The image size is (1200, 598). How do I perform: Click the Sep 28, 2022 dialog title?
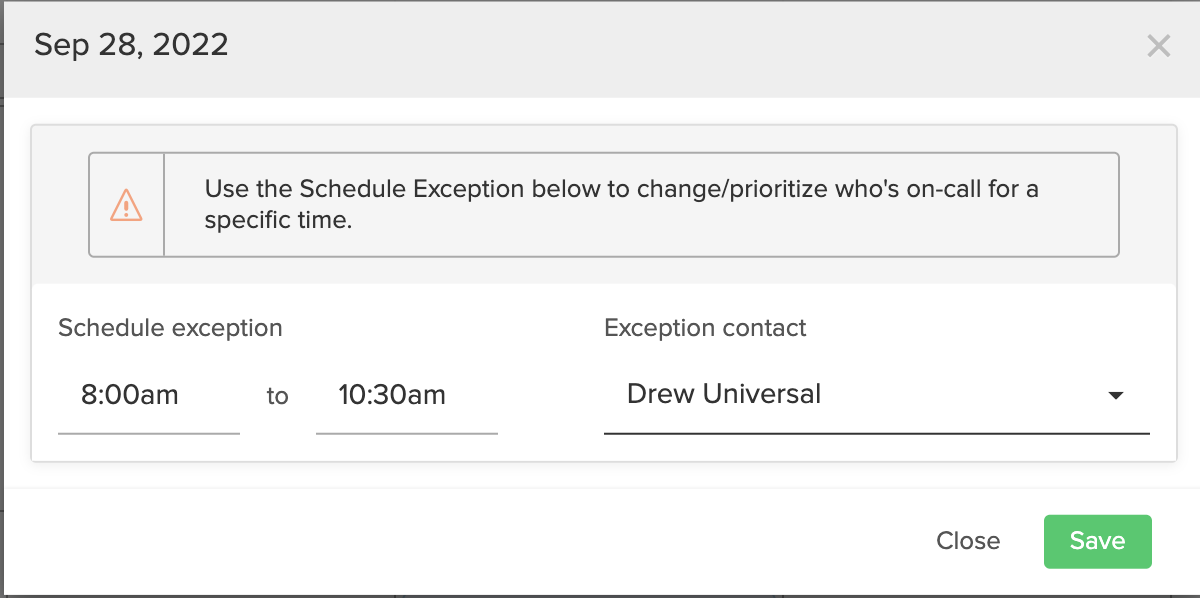131,46
